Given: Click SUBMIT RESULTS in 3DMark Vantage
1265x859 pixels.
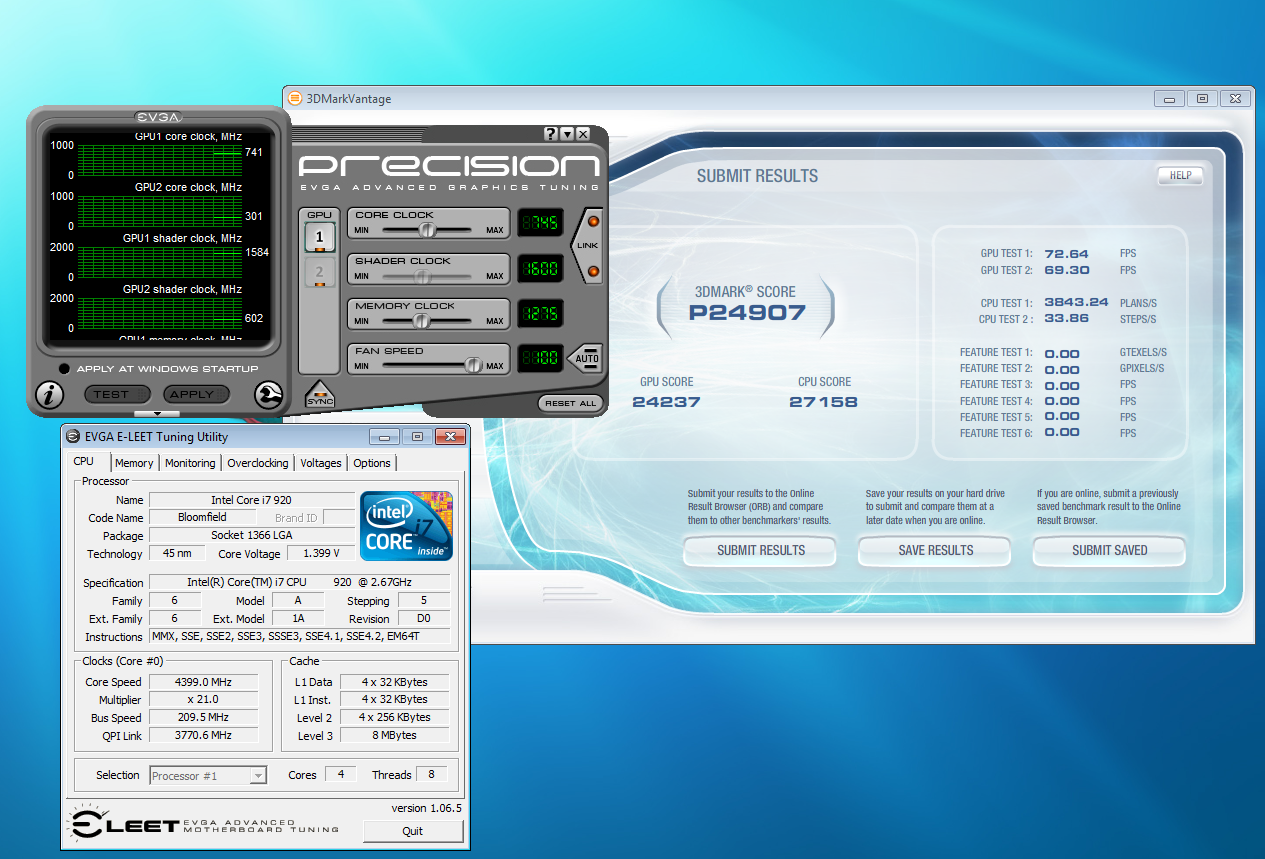Looking at the screenshot, I should point(761,550).
